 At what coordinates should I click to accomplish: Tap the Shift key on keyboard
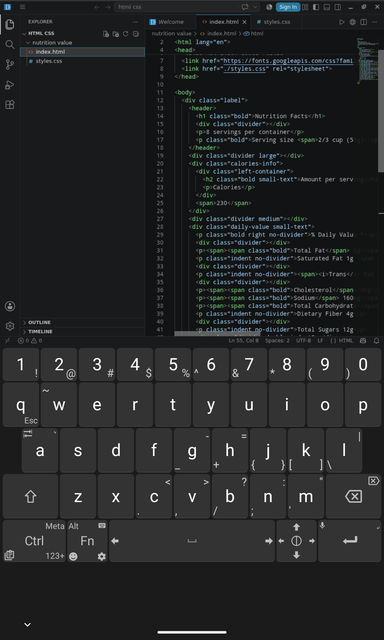point(31,496)
